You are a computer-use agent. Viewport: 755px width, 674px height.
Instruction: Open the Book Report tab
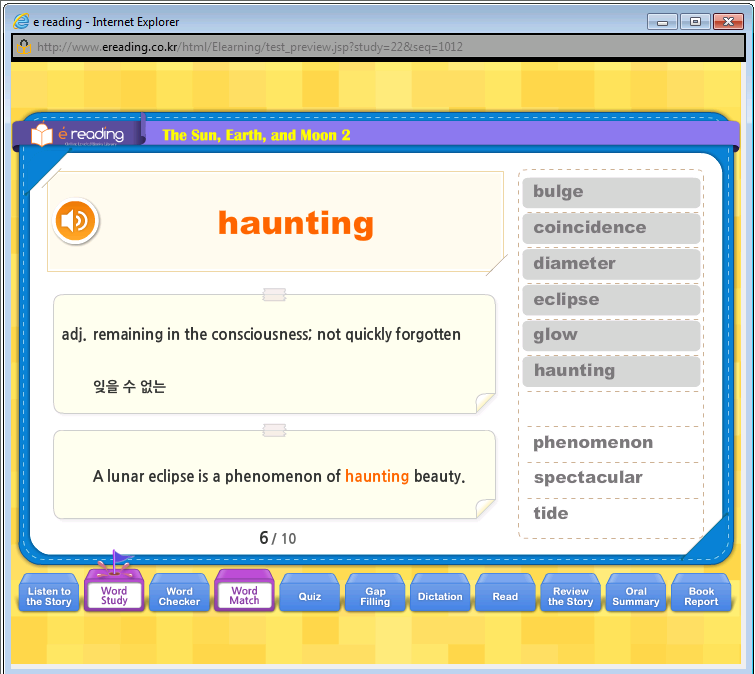tap(701, 594)
